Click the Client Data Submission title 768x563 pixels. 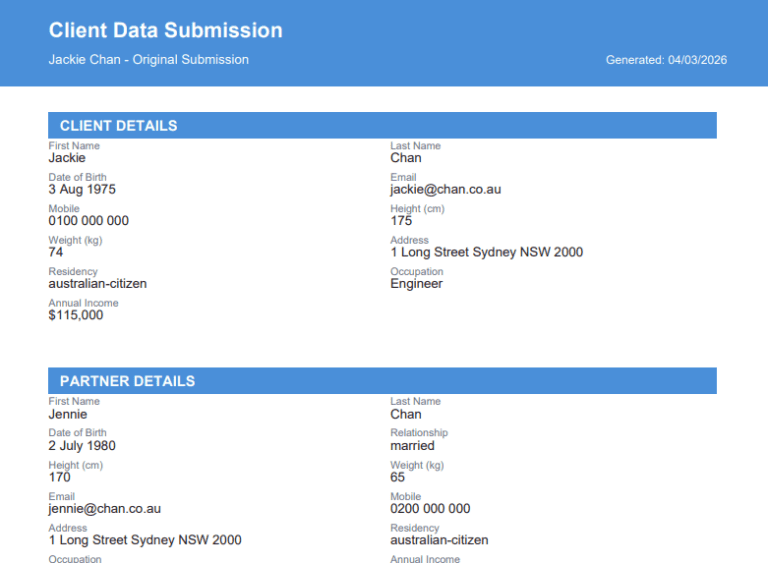[165, 31]
